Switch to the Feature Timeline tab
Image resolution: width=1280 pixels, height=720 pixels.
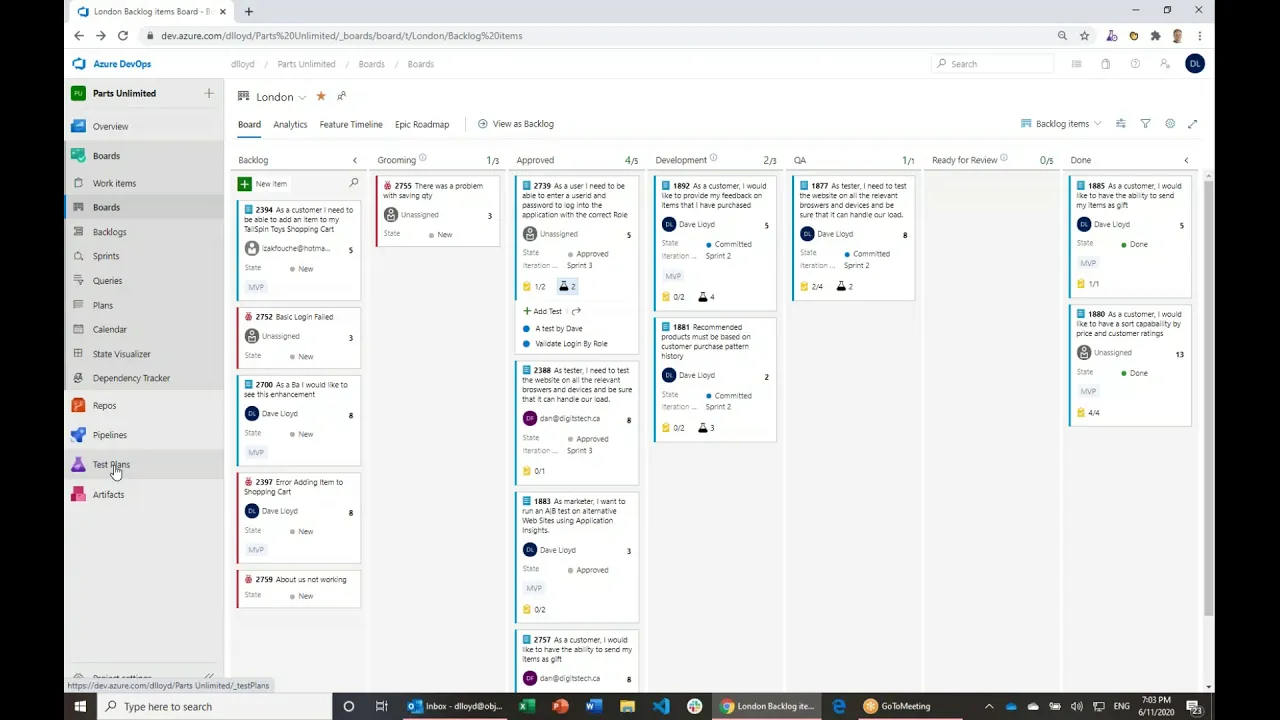[351, 125]
